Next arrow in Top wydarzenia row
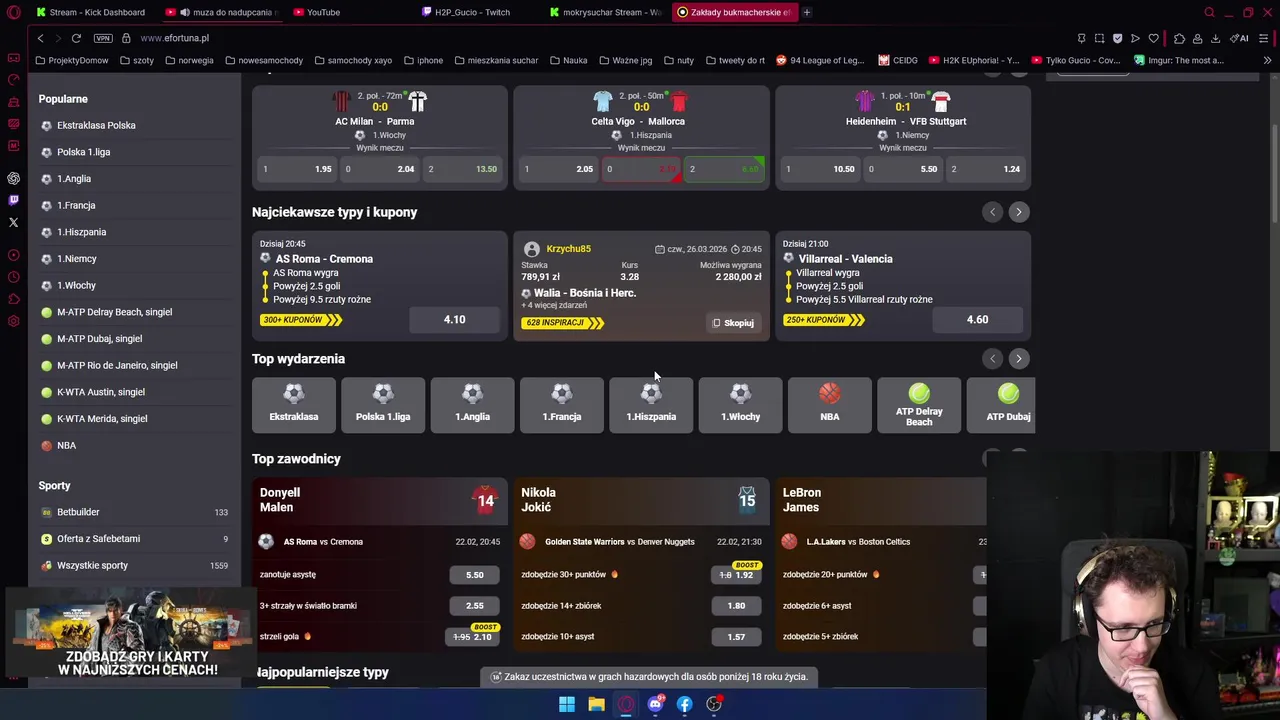 tap(1018, 358)
